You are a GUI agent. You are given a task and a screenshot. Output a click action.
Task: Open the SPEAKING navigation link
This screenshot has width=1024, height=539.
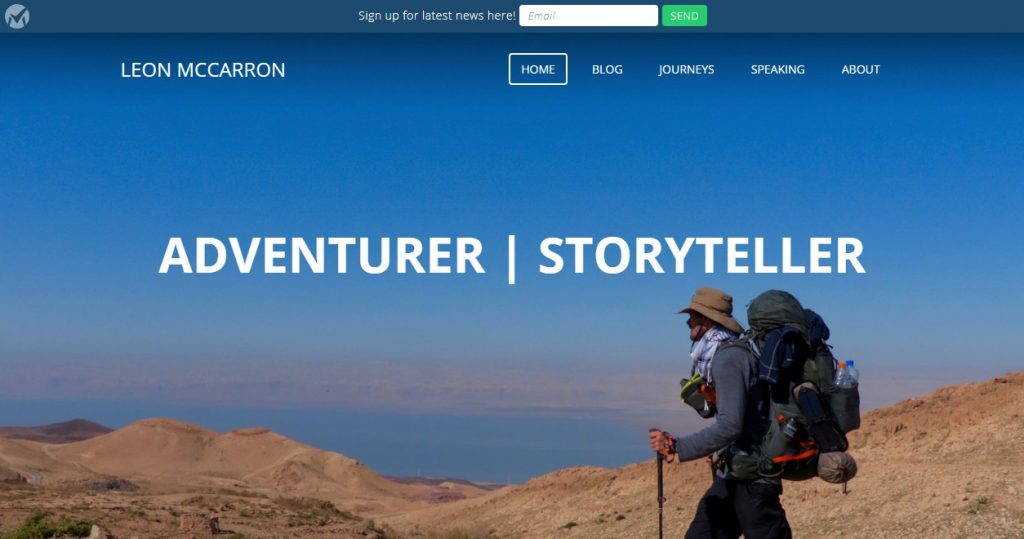tap(778, 69)
